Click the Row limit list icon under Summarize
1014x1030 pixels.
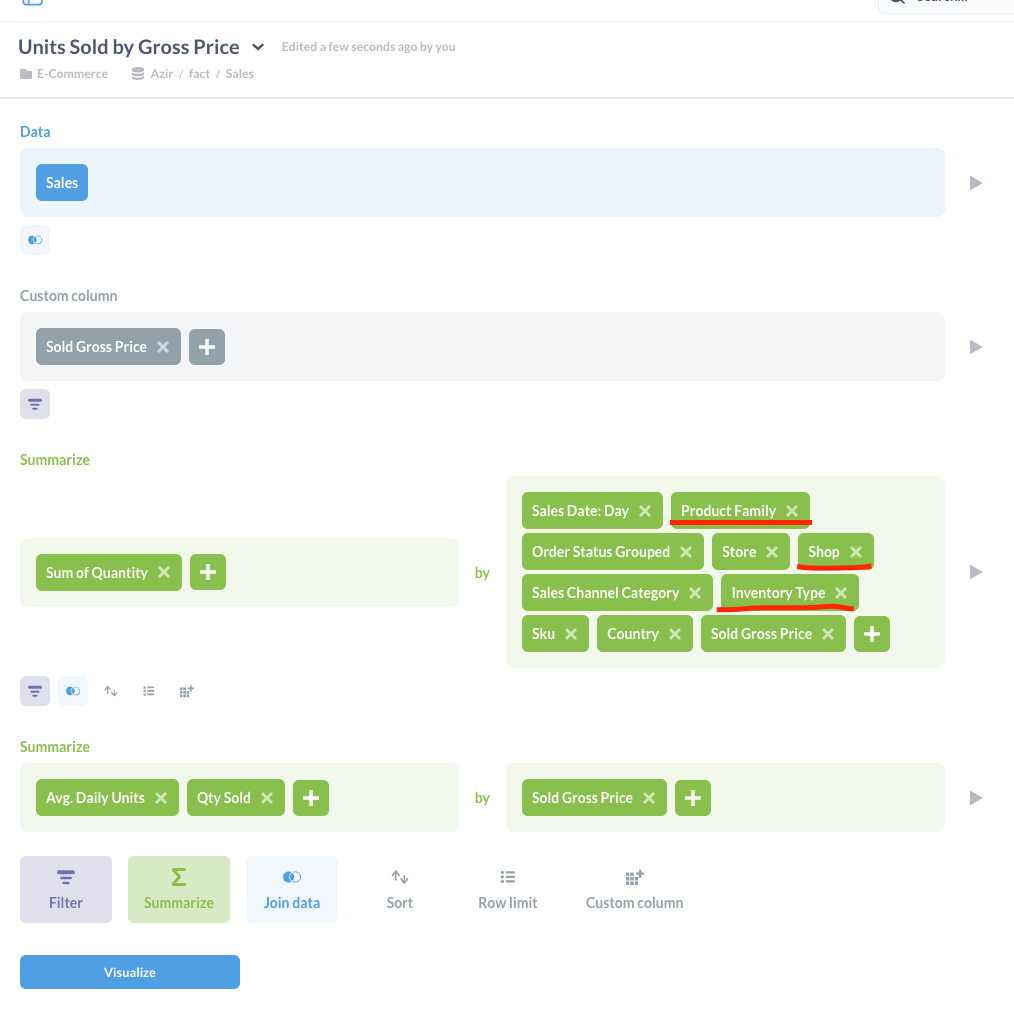148,691
